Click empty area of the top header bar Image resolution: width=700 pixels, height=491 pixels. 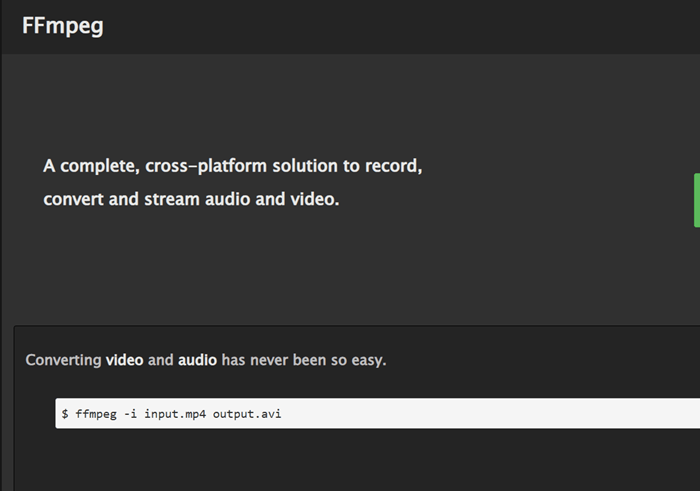point(400,26)
